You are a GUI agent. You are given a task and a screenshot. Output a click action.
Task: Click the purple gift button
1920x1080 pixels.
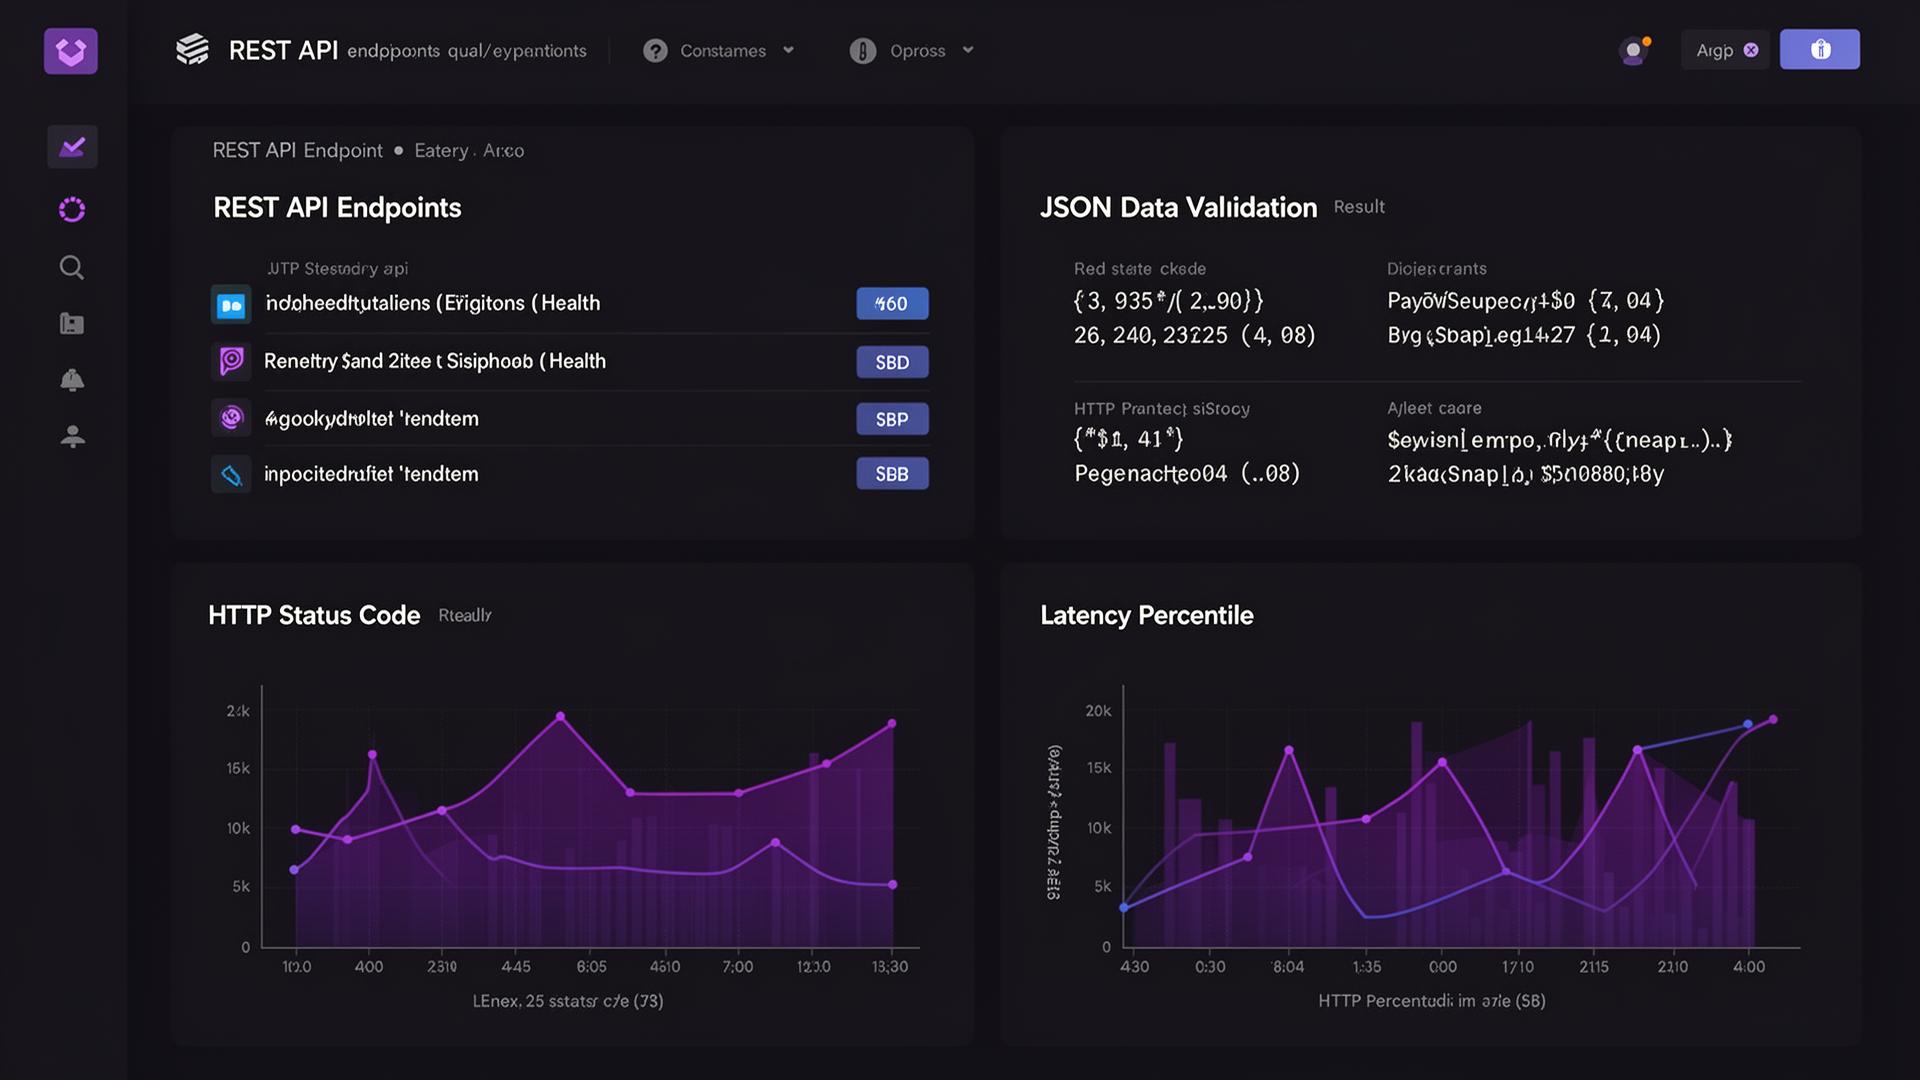tap(1819, 50)
